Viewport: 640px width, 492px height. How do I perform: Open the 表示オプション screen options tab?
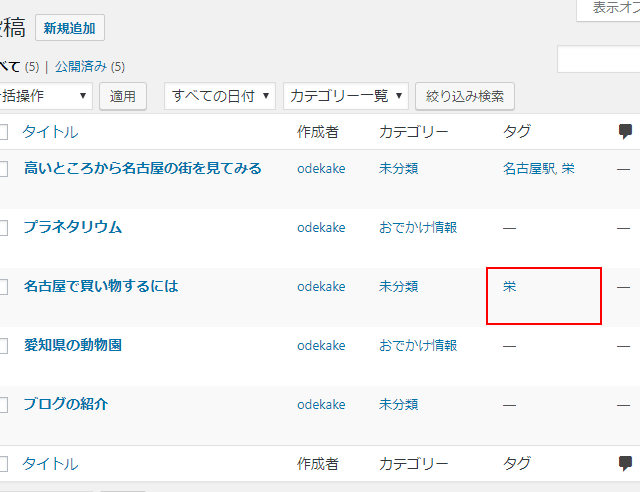pos(610,9)
